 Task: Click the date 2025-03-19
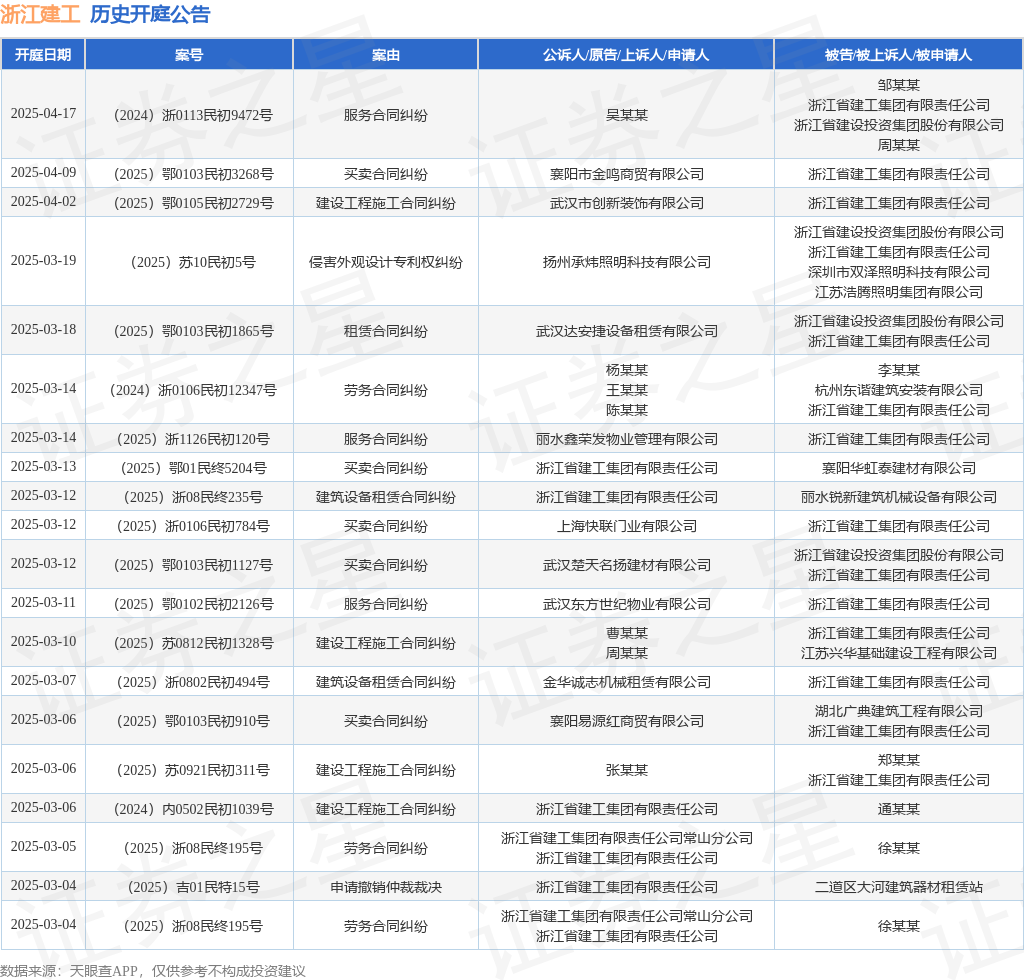coord(43,261)
